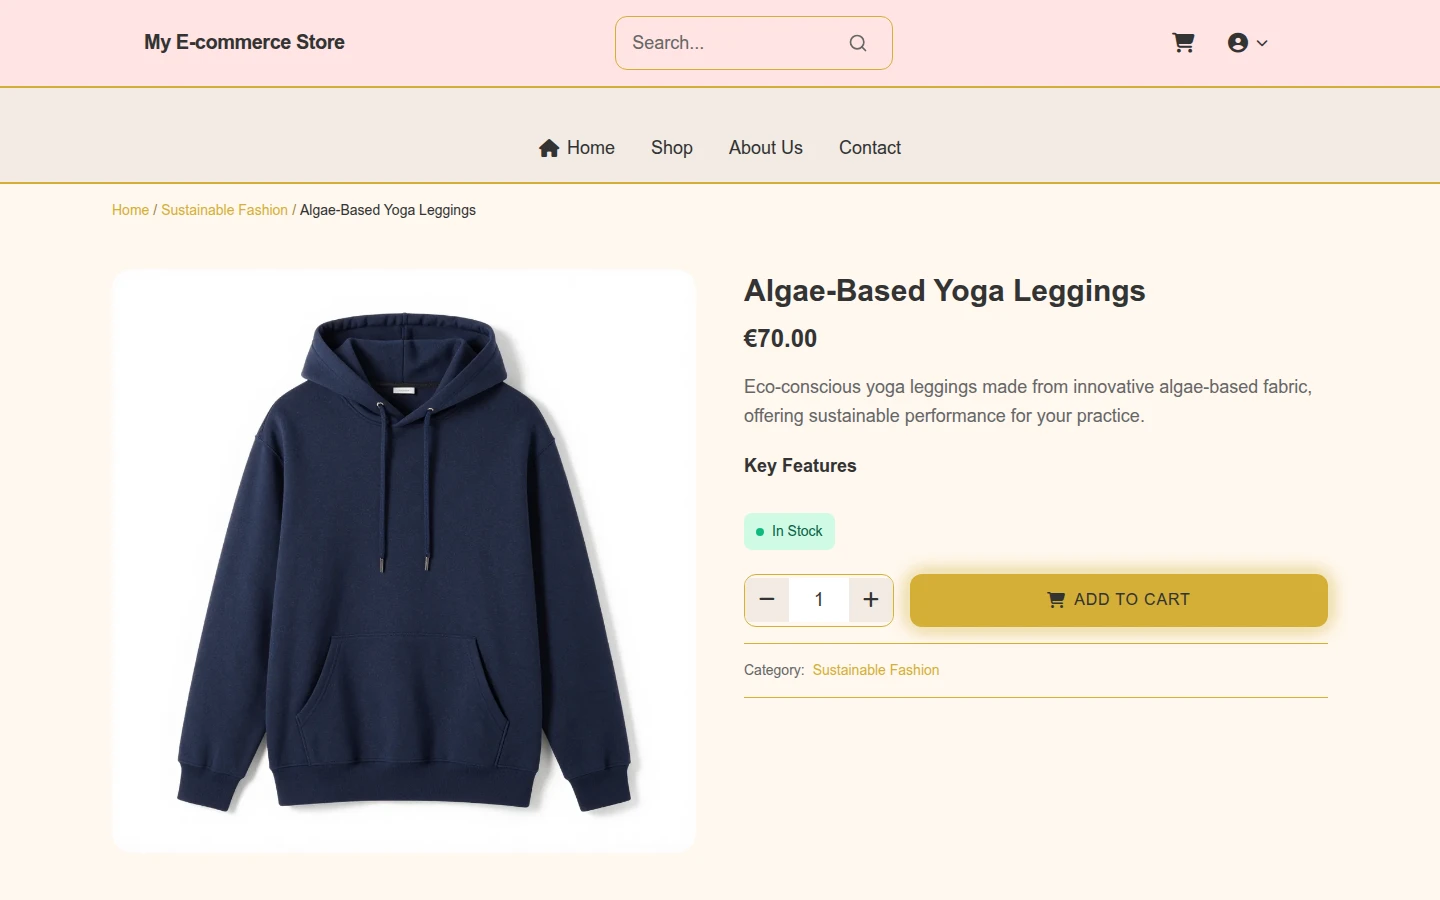Click the user account avatar icon
This screenshot has width=1440, height=900.
tap(1238, 43)
